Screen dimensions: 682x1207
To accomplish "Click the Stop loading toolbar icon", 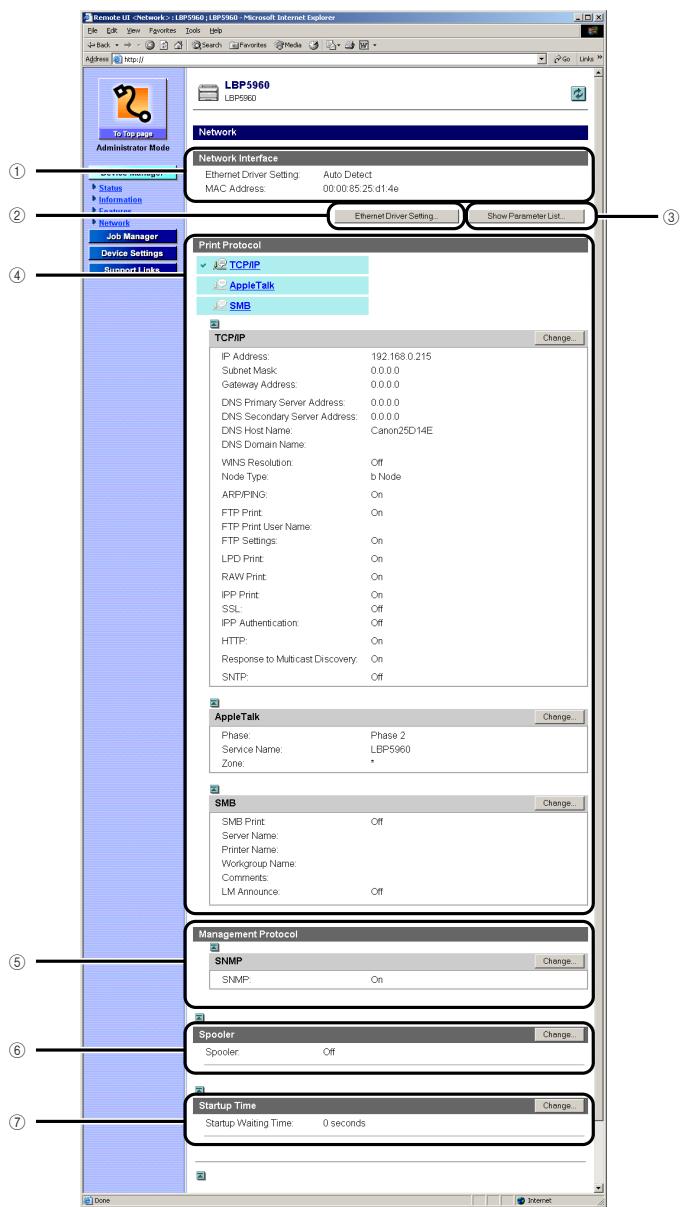I will pyautogui.click(x=149, y=45).
